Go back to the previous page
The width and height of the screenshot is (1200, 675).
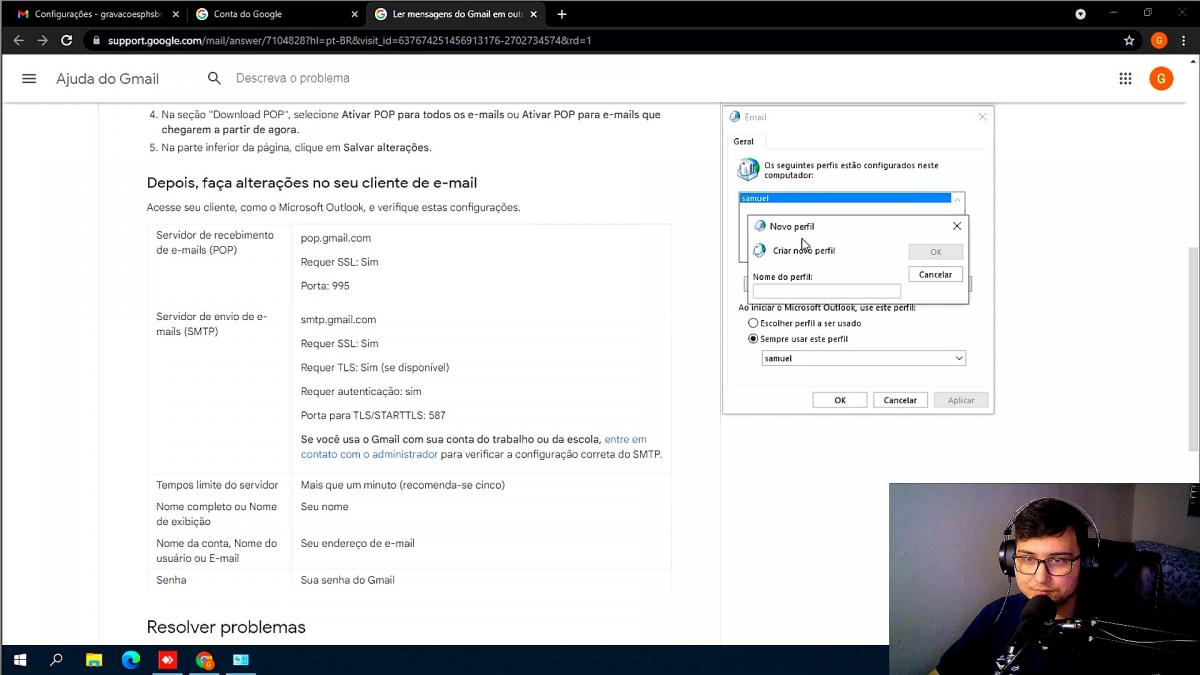click(18, 40)
